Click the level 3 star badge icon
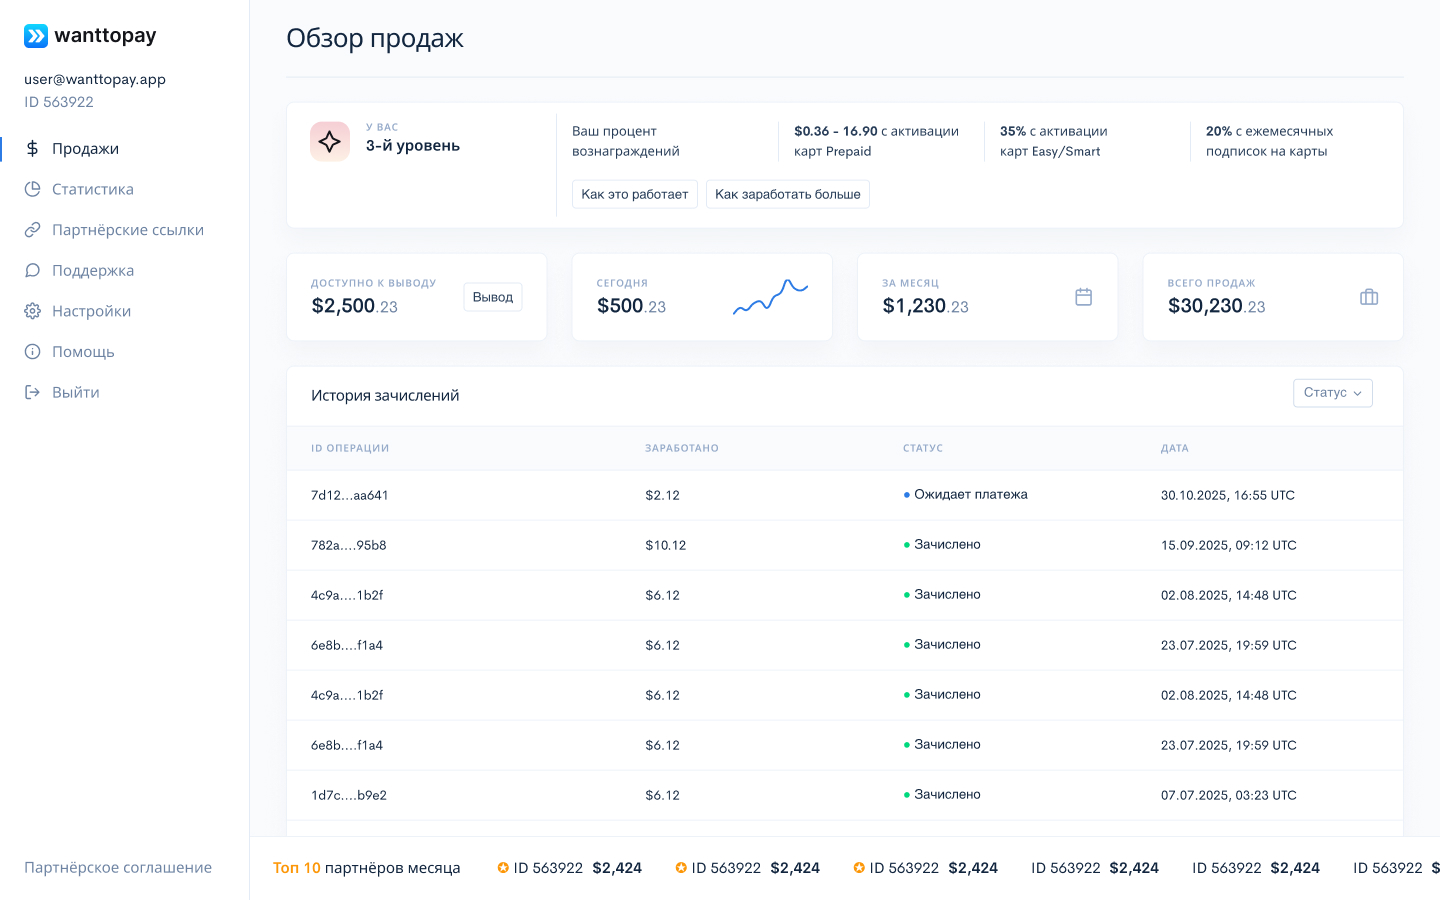The width and height of the screenshot is (1440, 900). point(330,142)
